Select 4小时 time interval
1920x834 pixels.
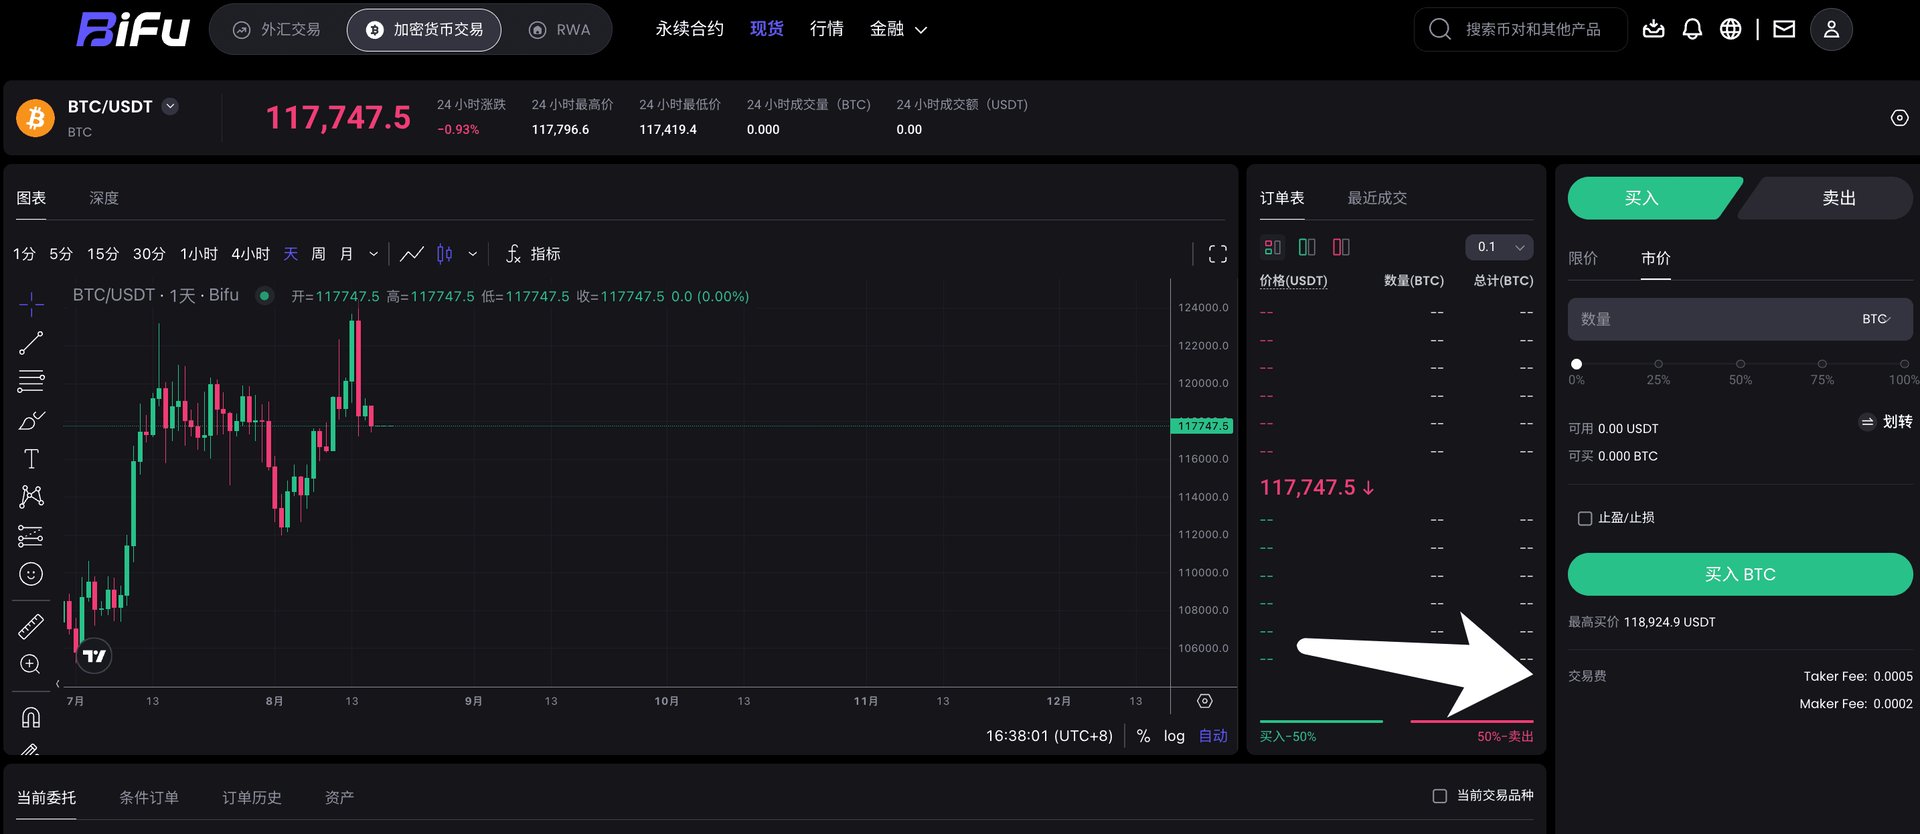coord(250,254)
